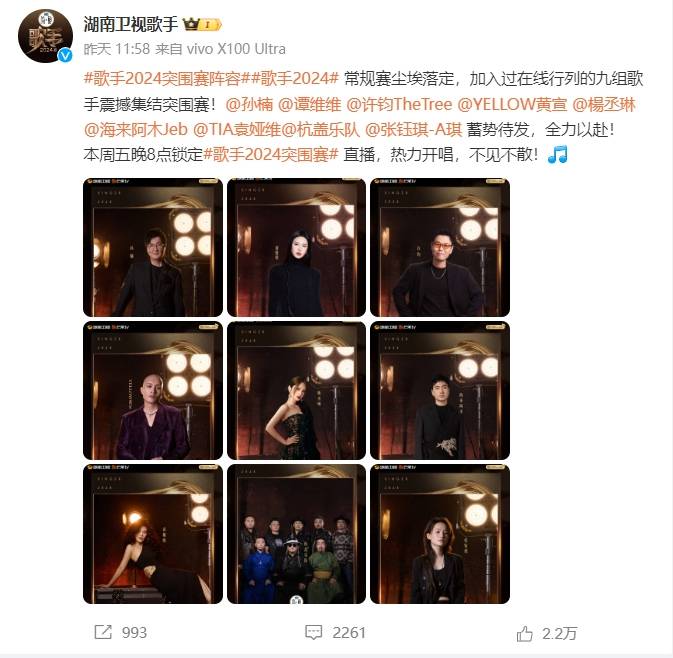
Task: Open the comments icon beside 2261
Action: (313, 632)
